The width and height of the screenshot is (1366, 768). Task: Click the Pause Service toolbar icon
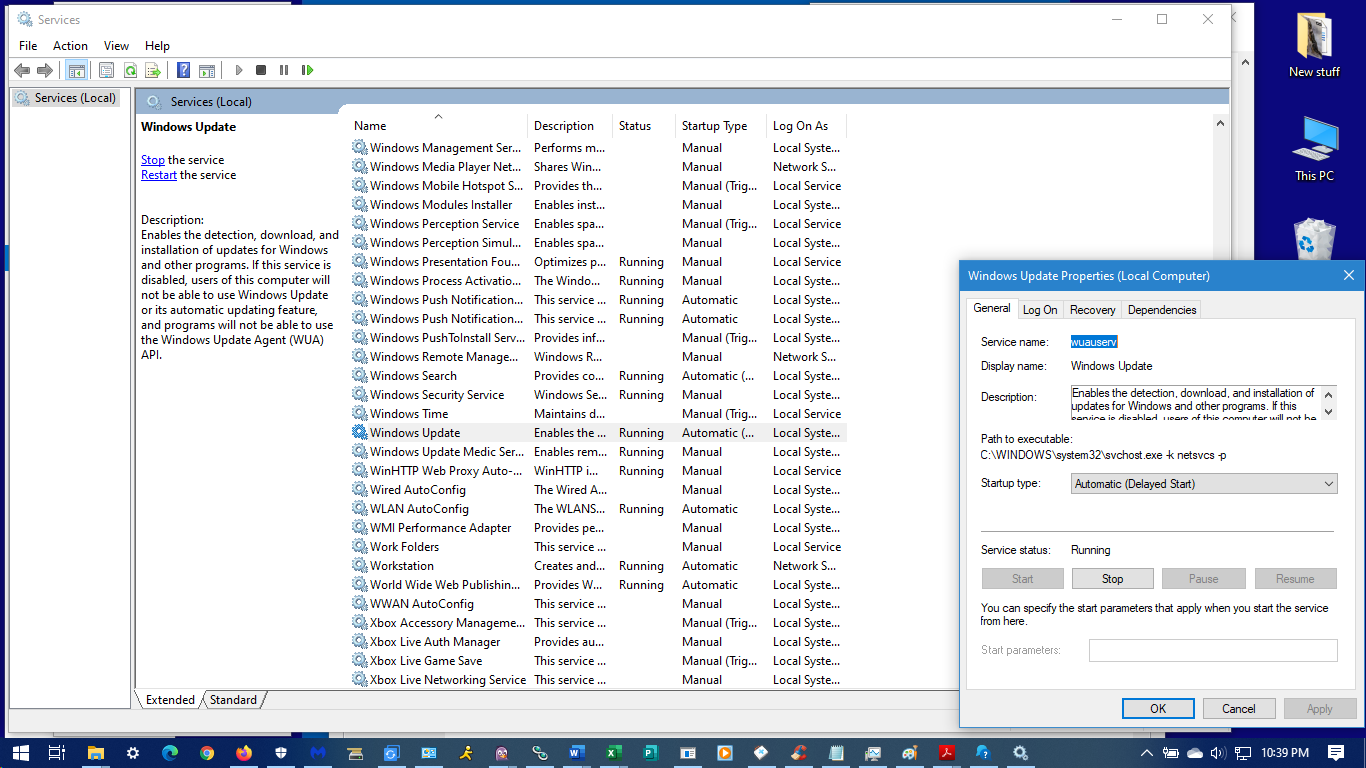(284, 70)
